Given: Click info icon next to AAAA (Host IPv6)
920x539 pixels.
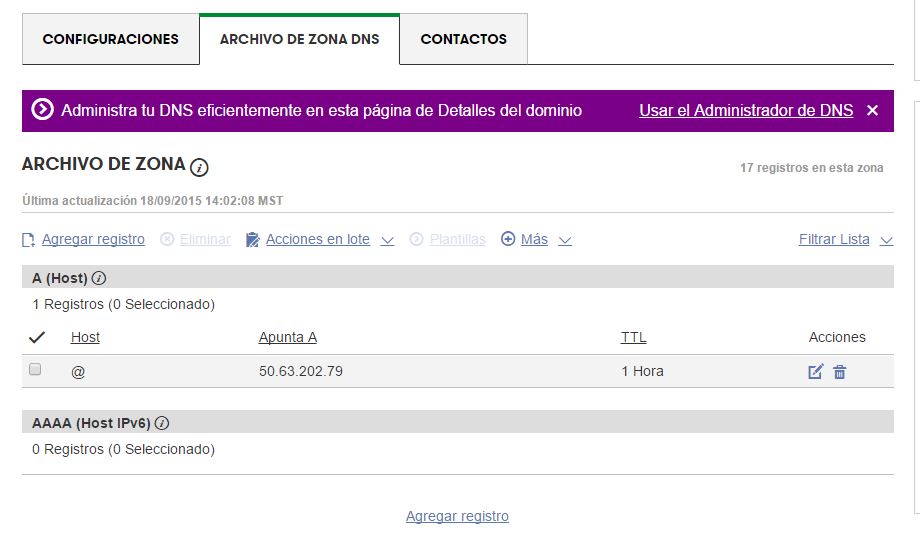Looking at the screenshot, I should pos(162,423).
